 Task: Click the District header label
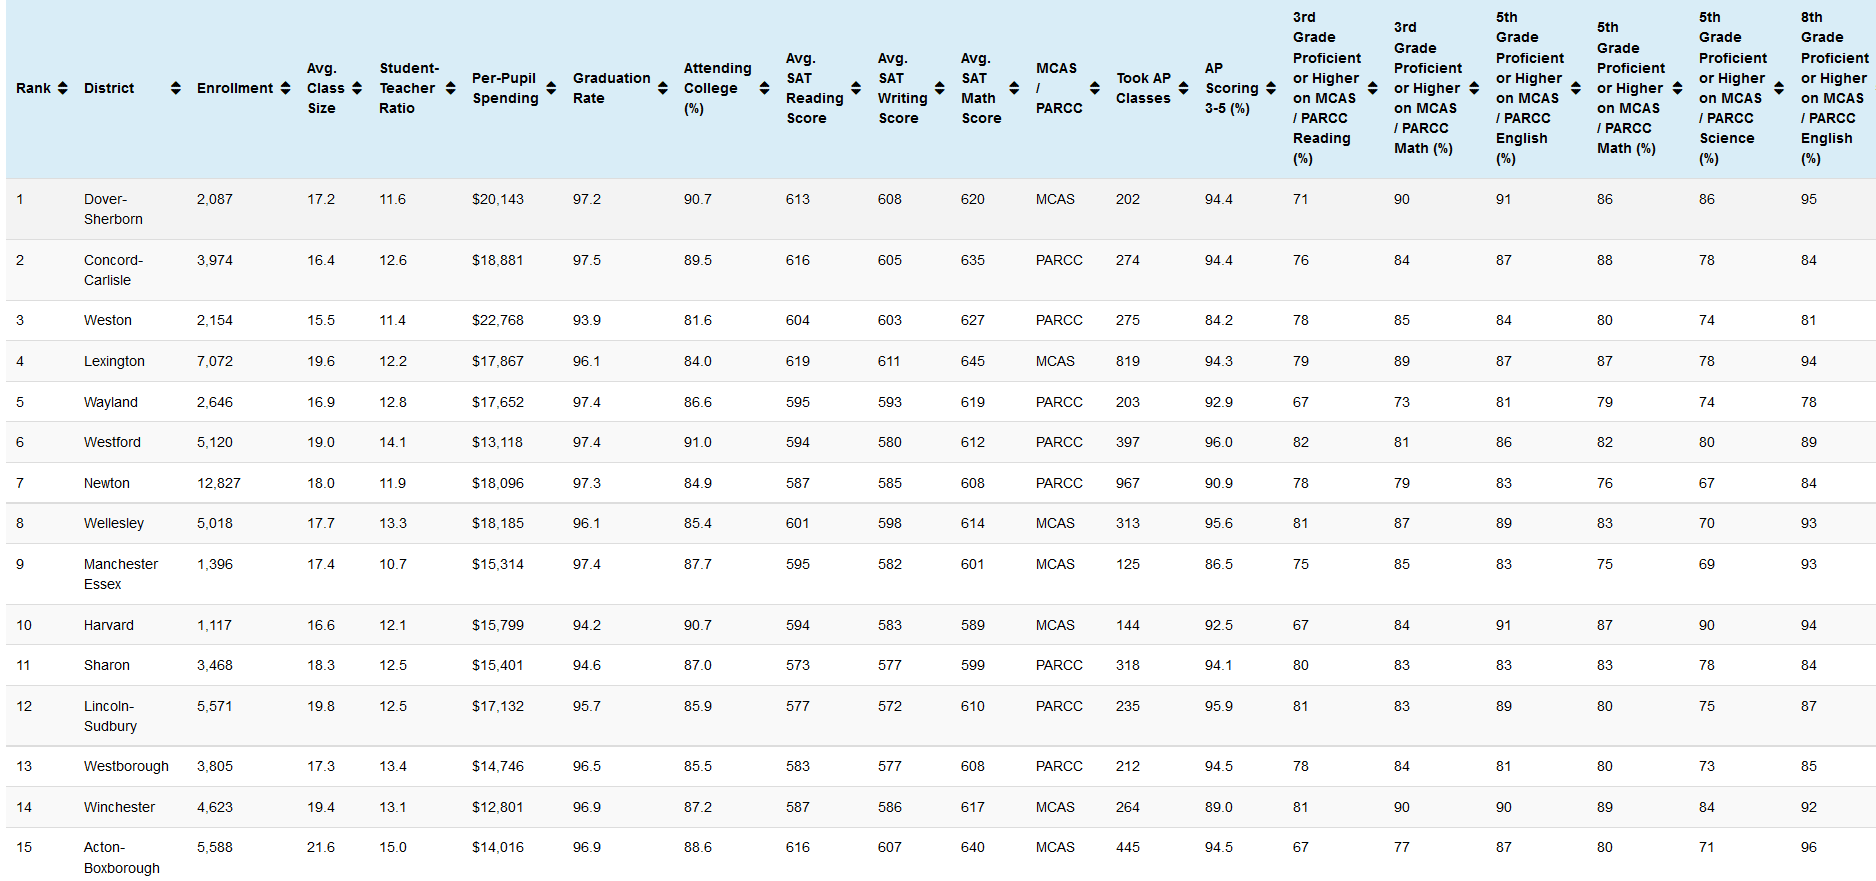coord(109,88)
